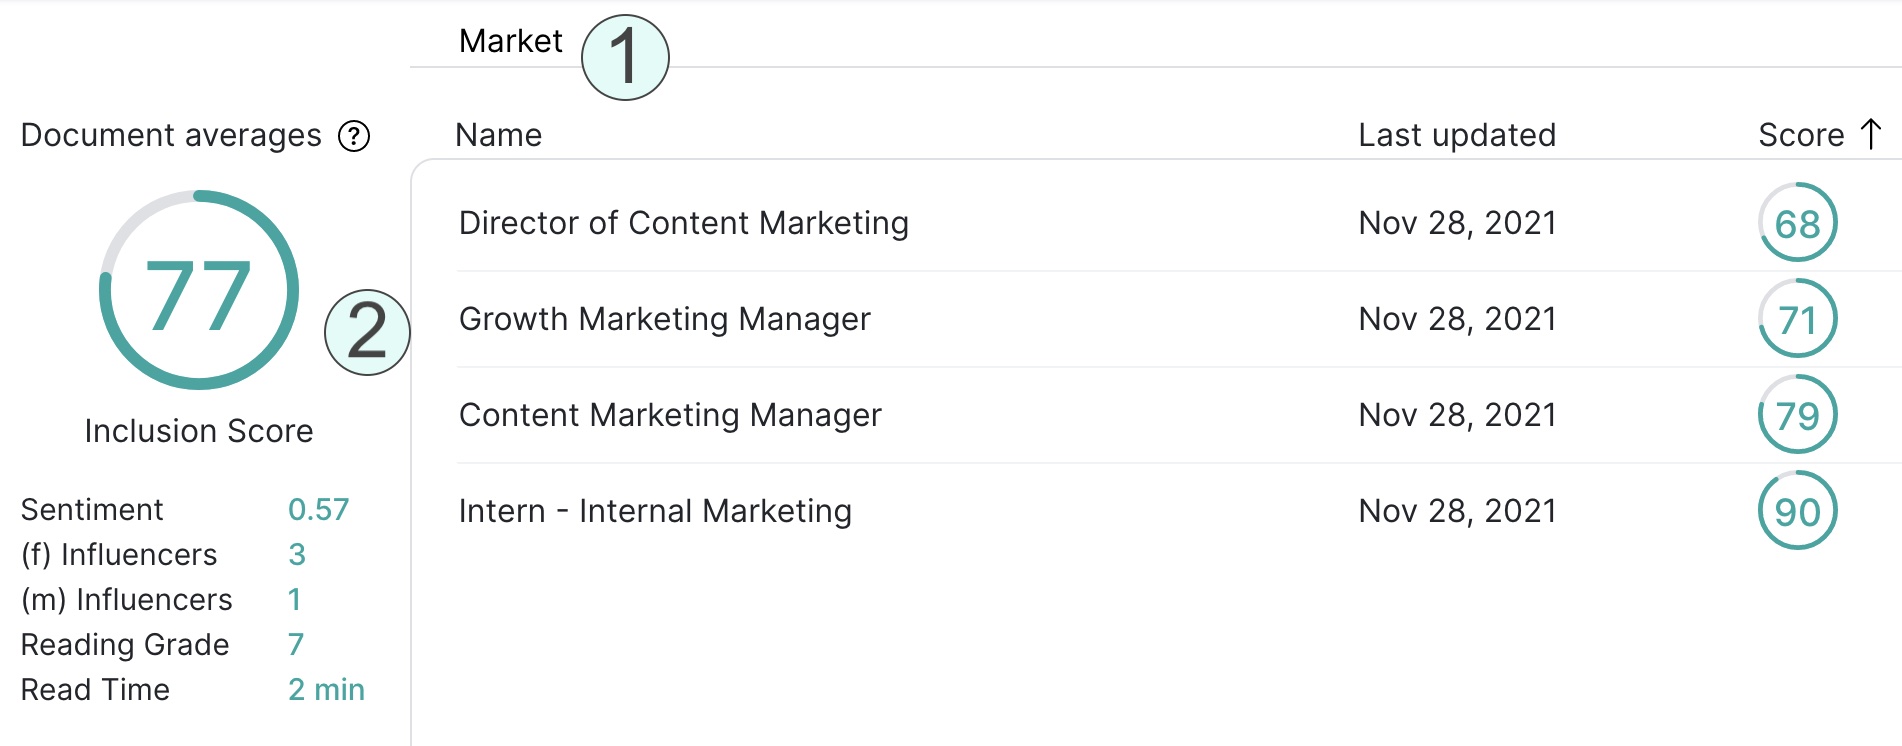
Task: Toggle the Score sort arrow
Action: tap(1871, 134)
